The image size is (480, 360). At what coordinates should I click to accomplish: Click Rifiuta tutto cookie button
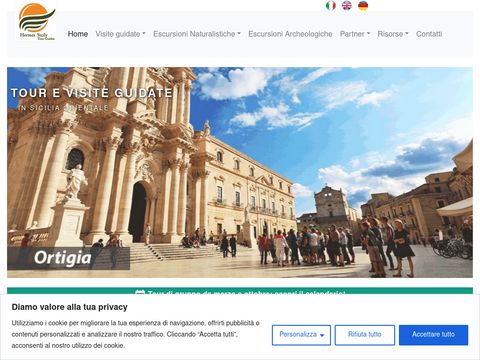[x=365, y=335]
